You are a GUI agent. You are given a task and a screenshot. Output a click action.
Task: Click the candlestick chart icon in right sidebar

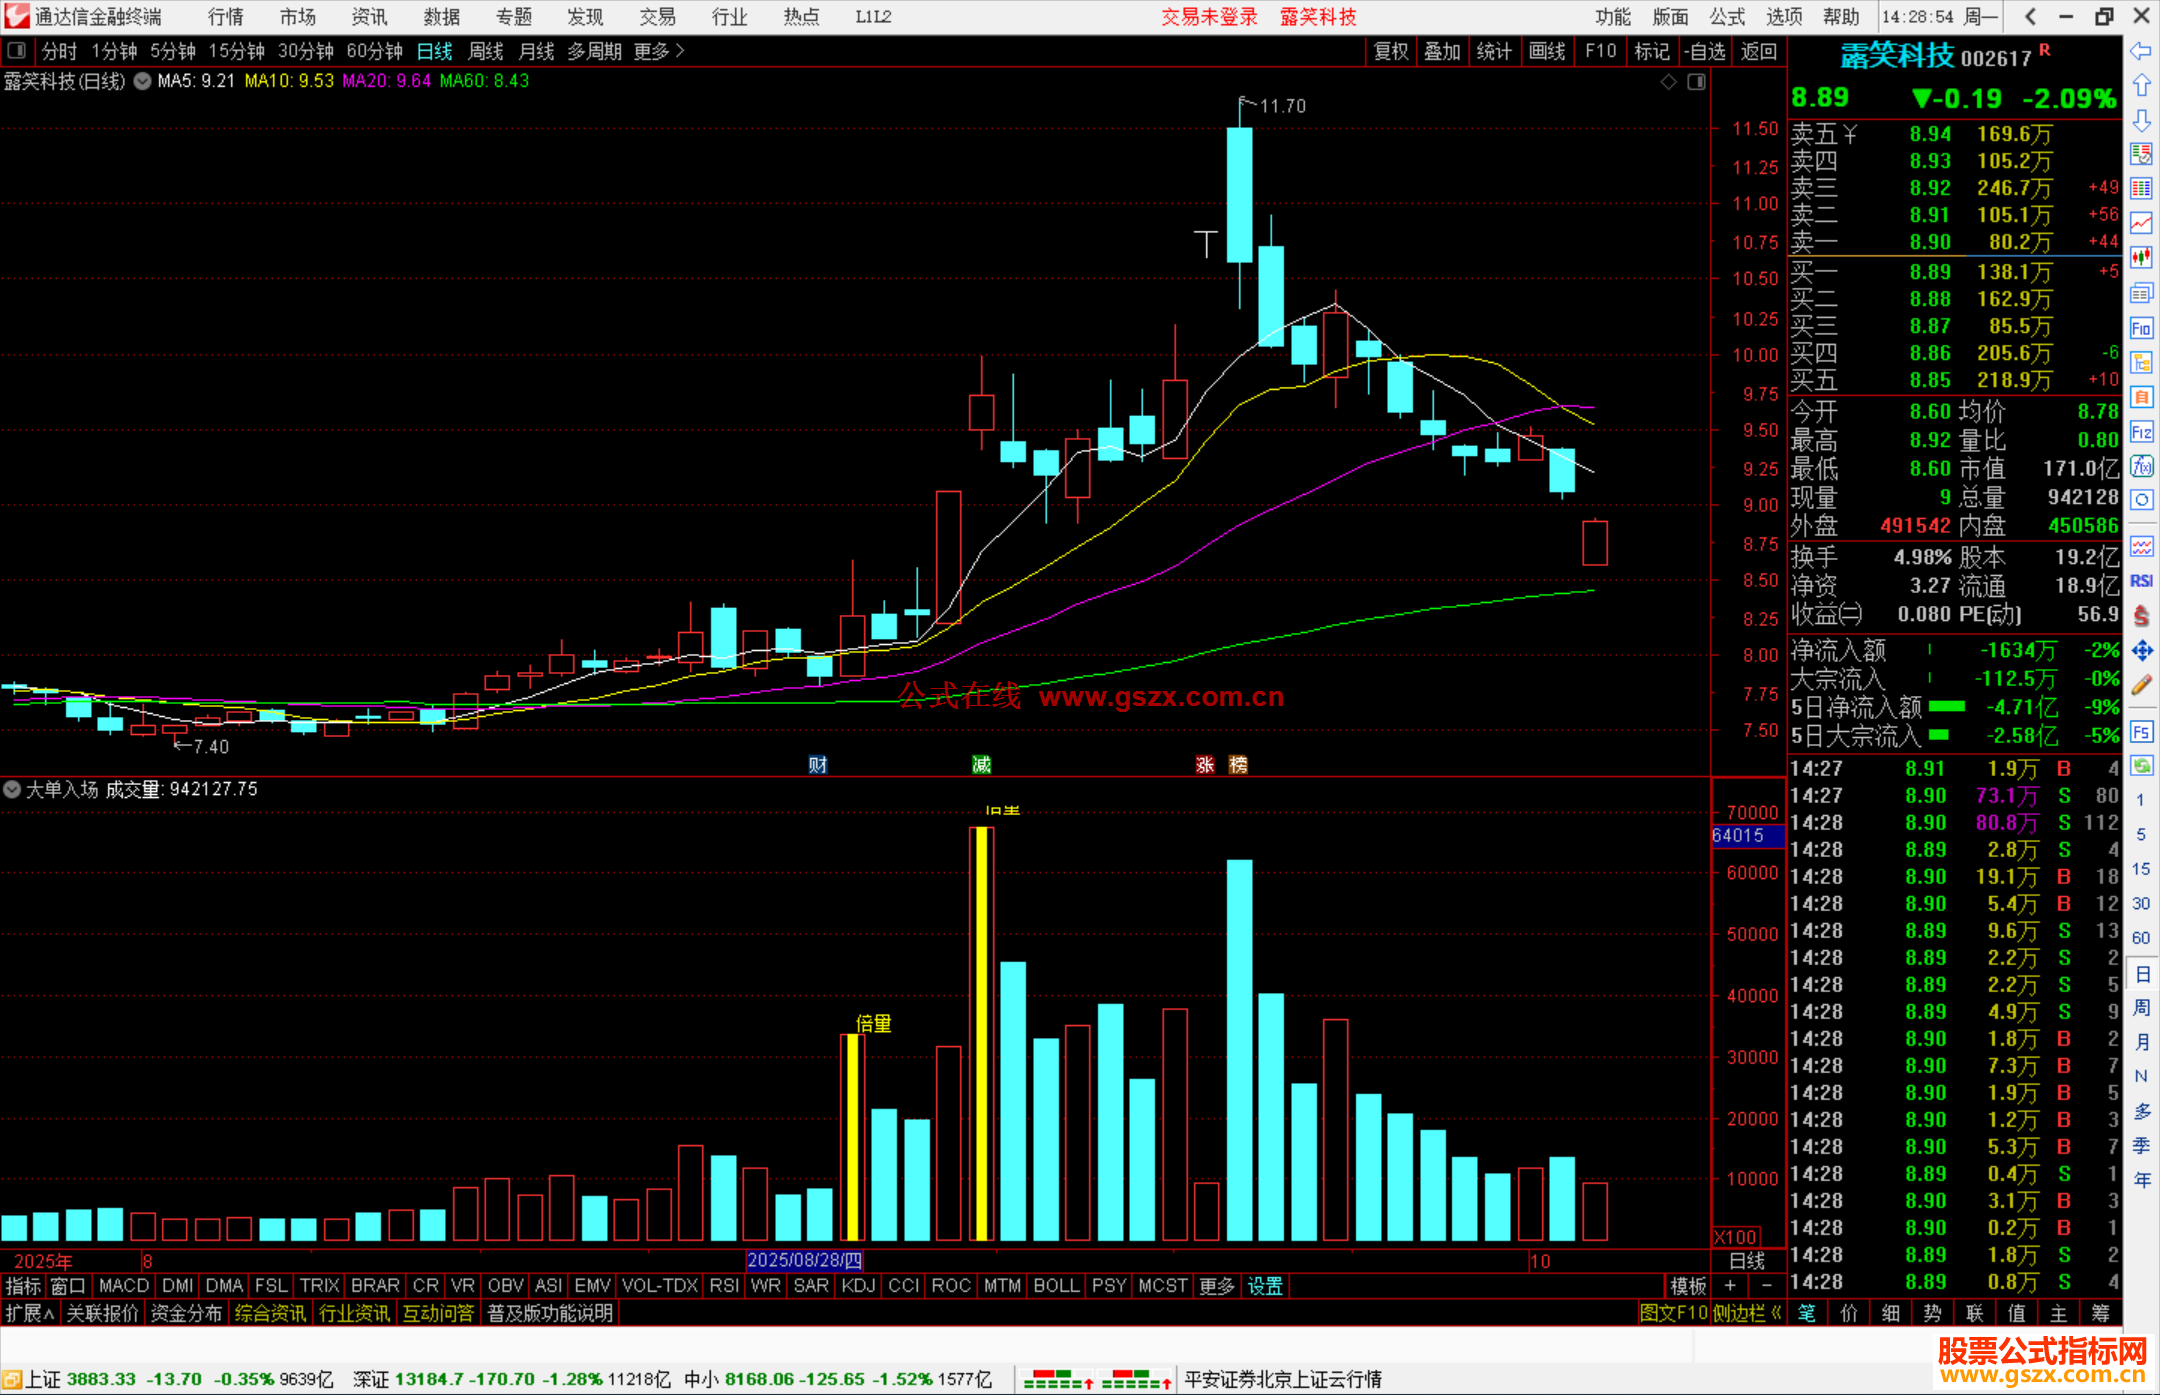[2141, 258]
